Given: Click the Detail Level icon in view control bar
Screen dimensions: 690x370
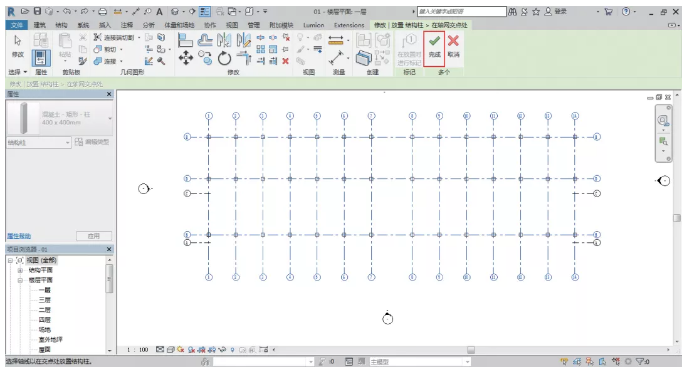Looking at the screenshot, I should (160, 349).
